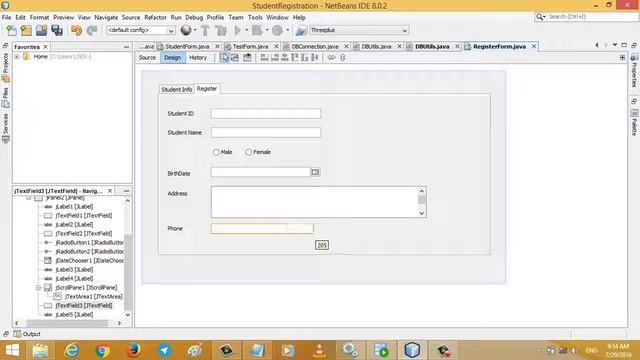Switch to the History view

[198, 58]
